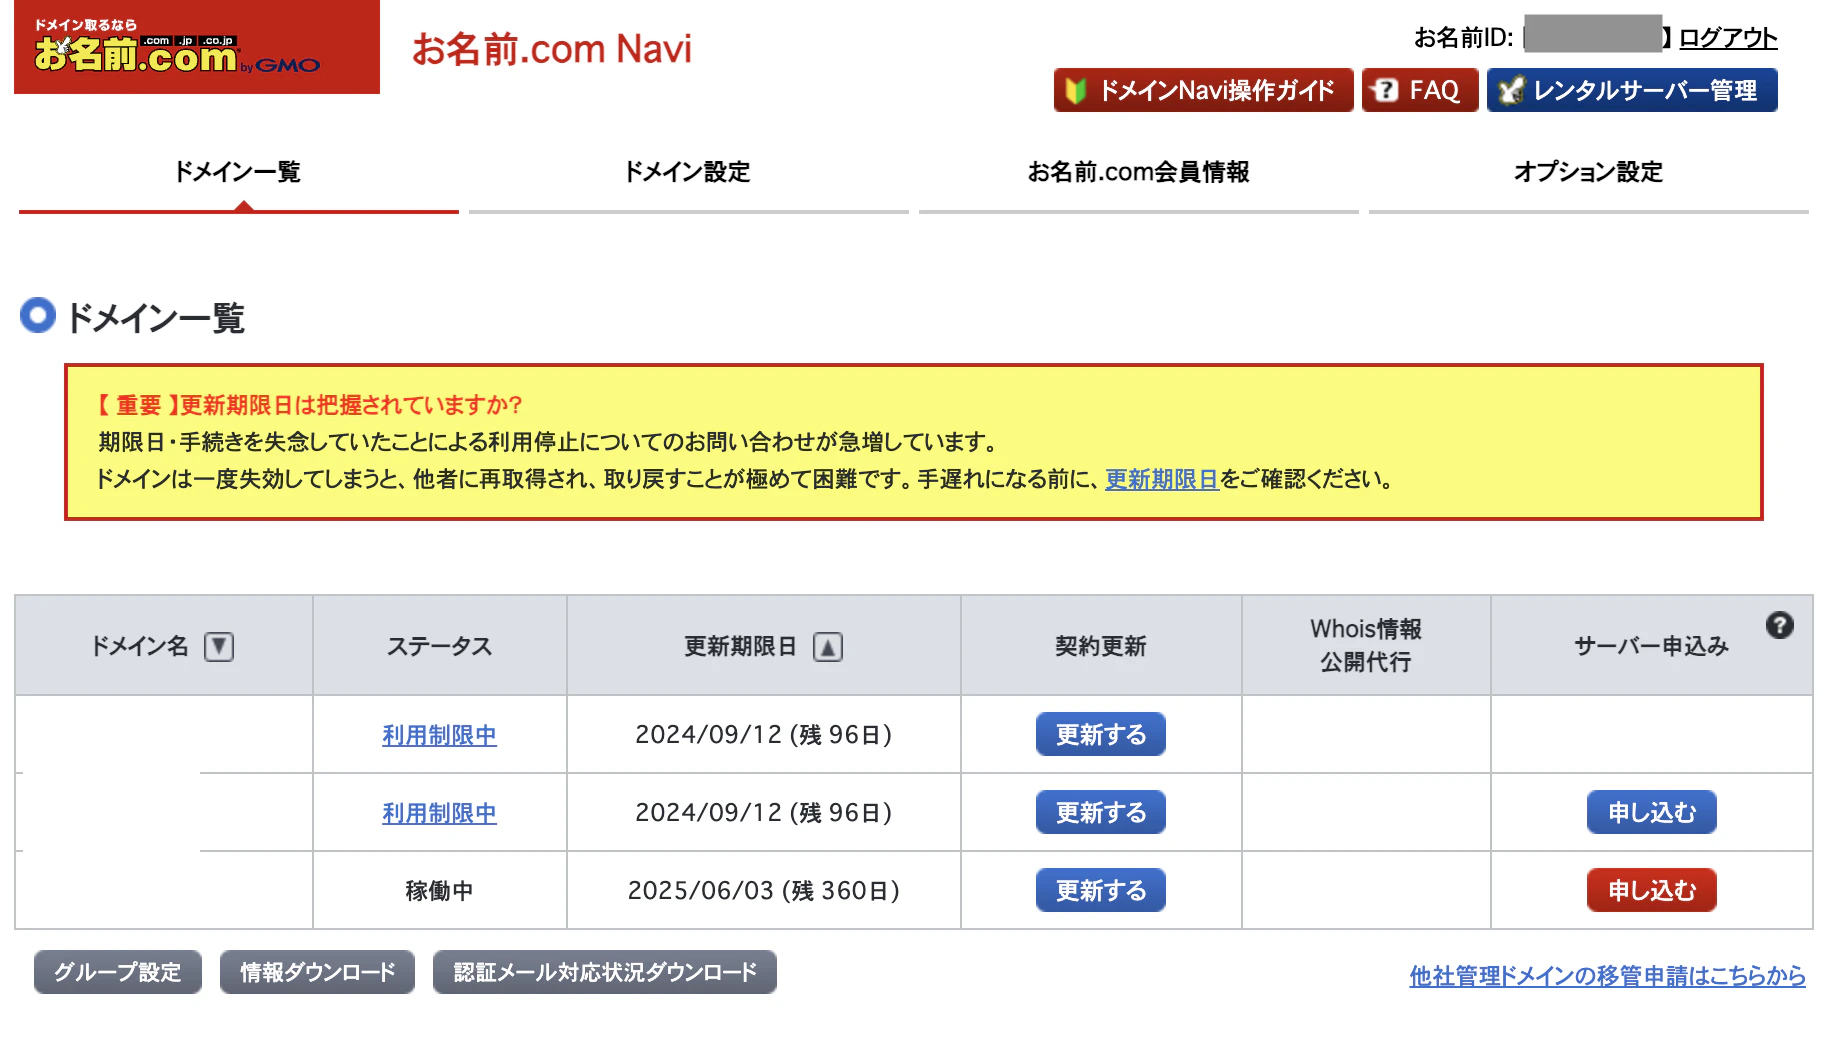Click 更新する in first 2024/09/12 row
The image size is (1842, 1046).
click(x=1101, y=734)
